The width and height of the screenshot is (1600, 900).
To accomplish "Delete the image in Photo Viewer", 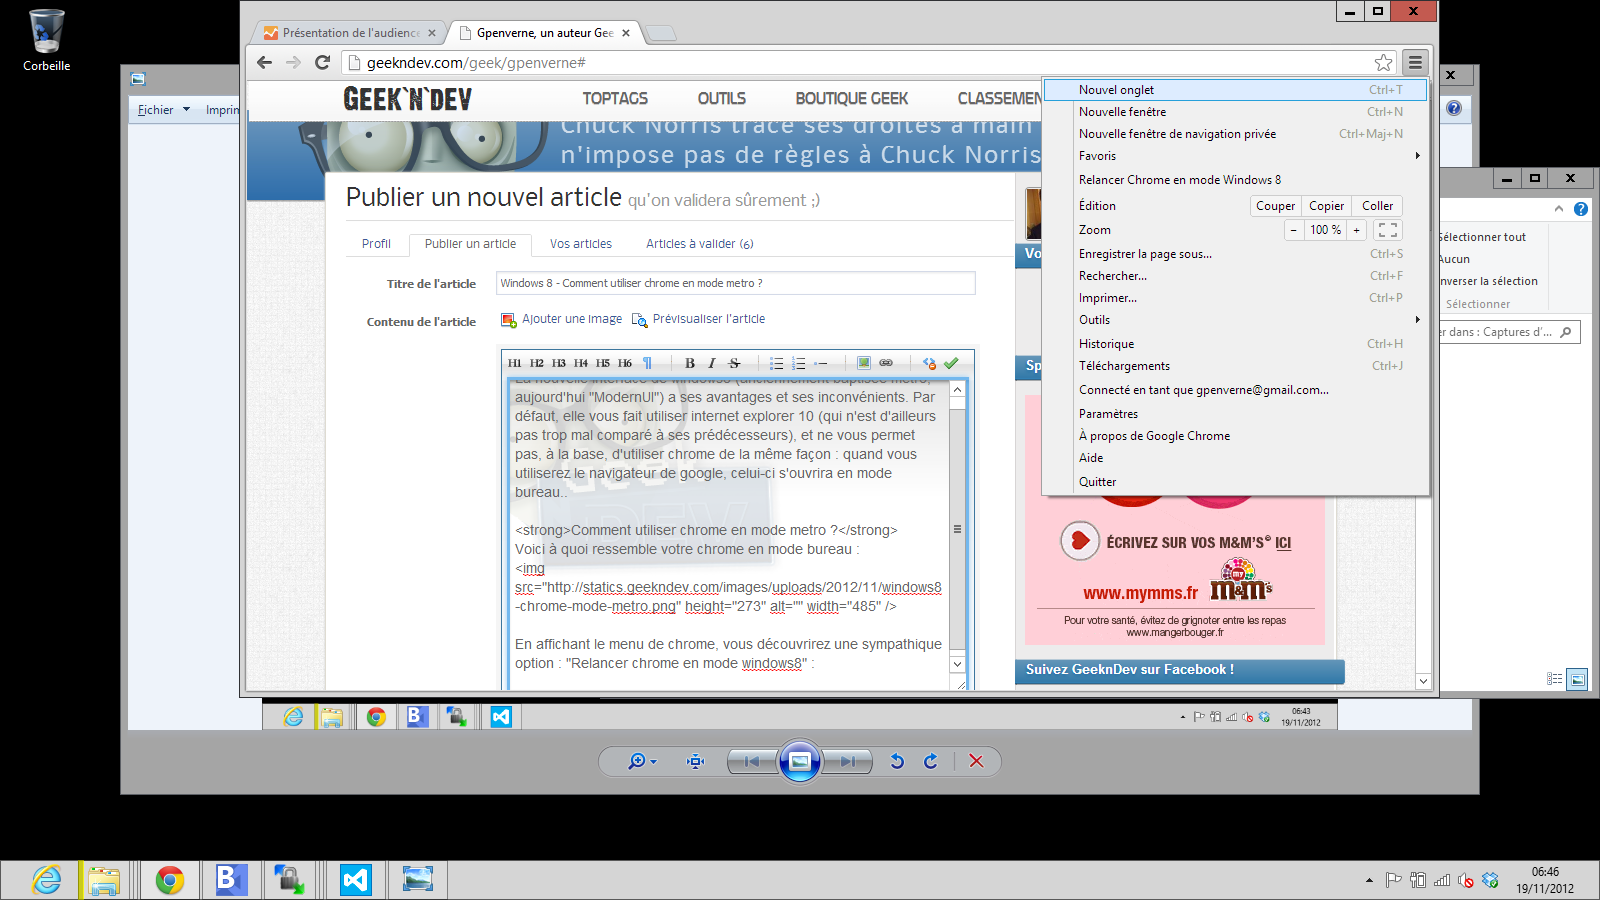I will 976,761.
